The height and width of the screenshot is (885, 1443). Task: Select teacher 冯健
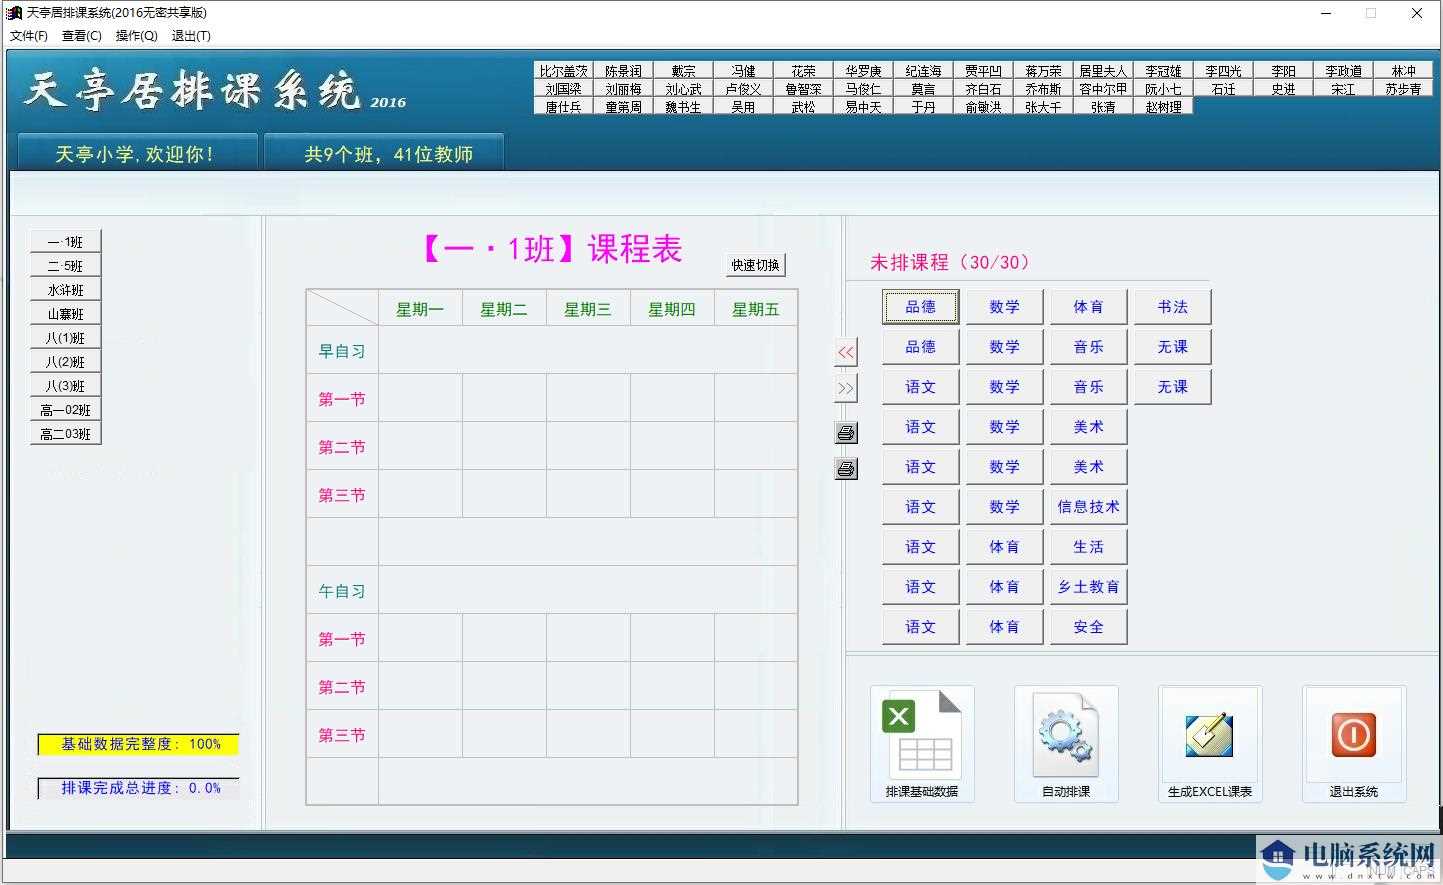coord(744,71)
